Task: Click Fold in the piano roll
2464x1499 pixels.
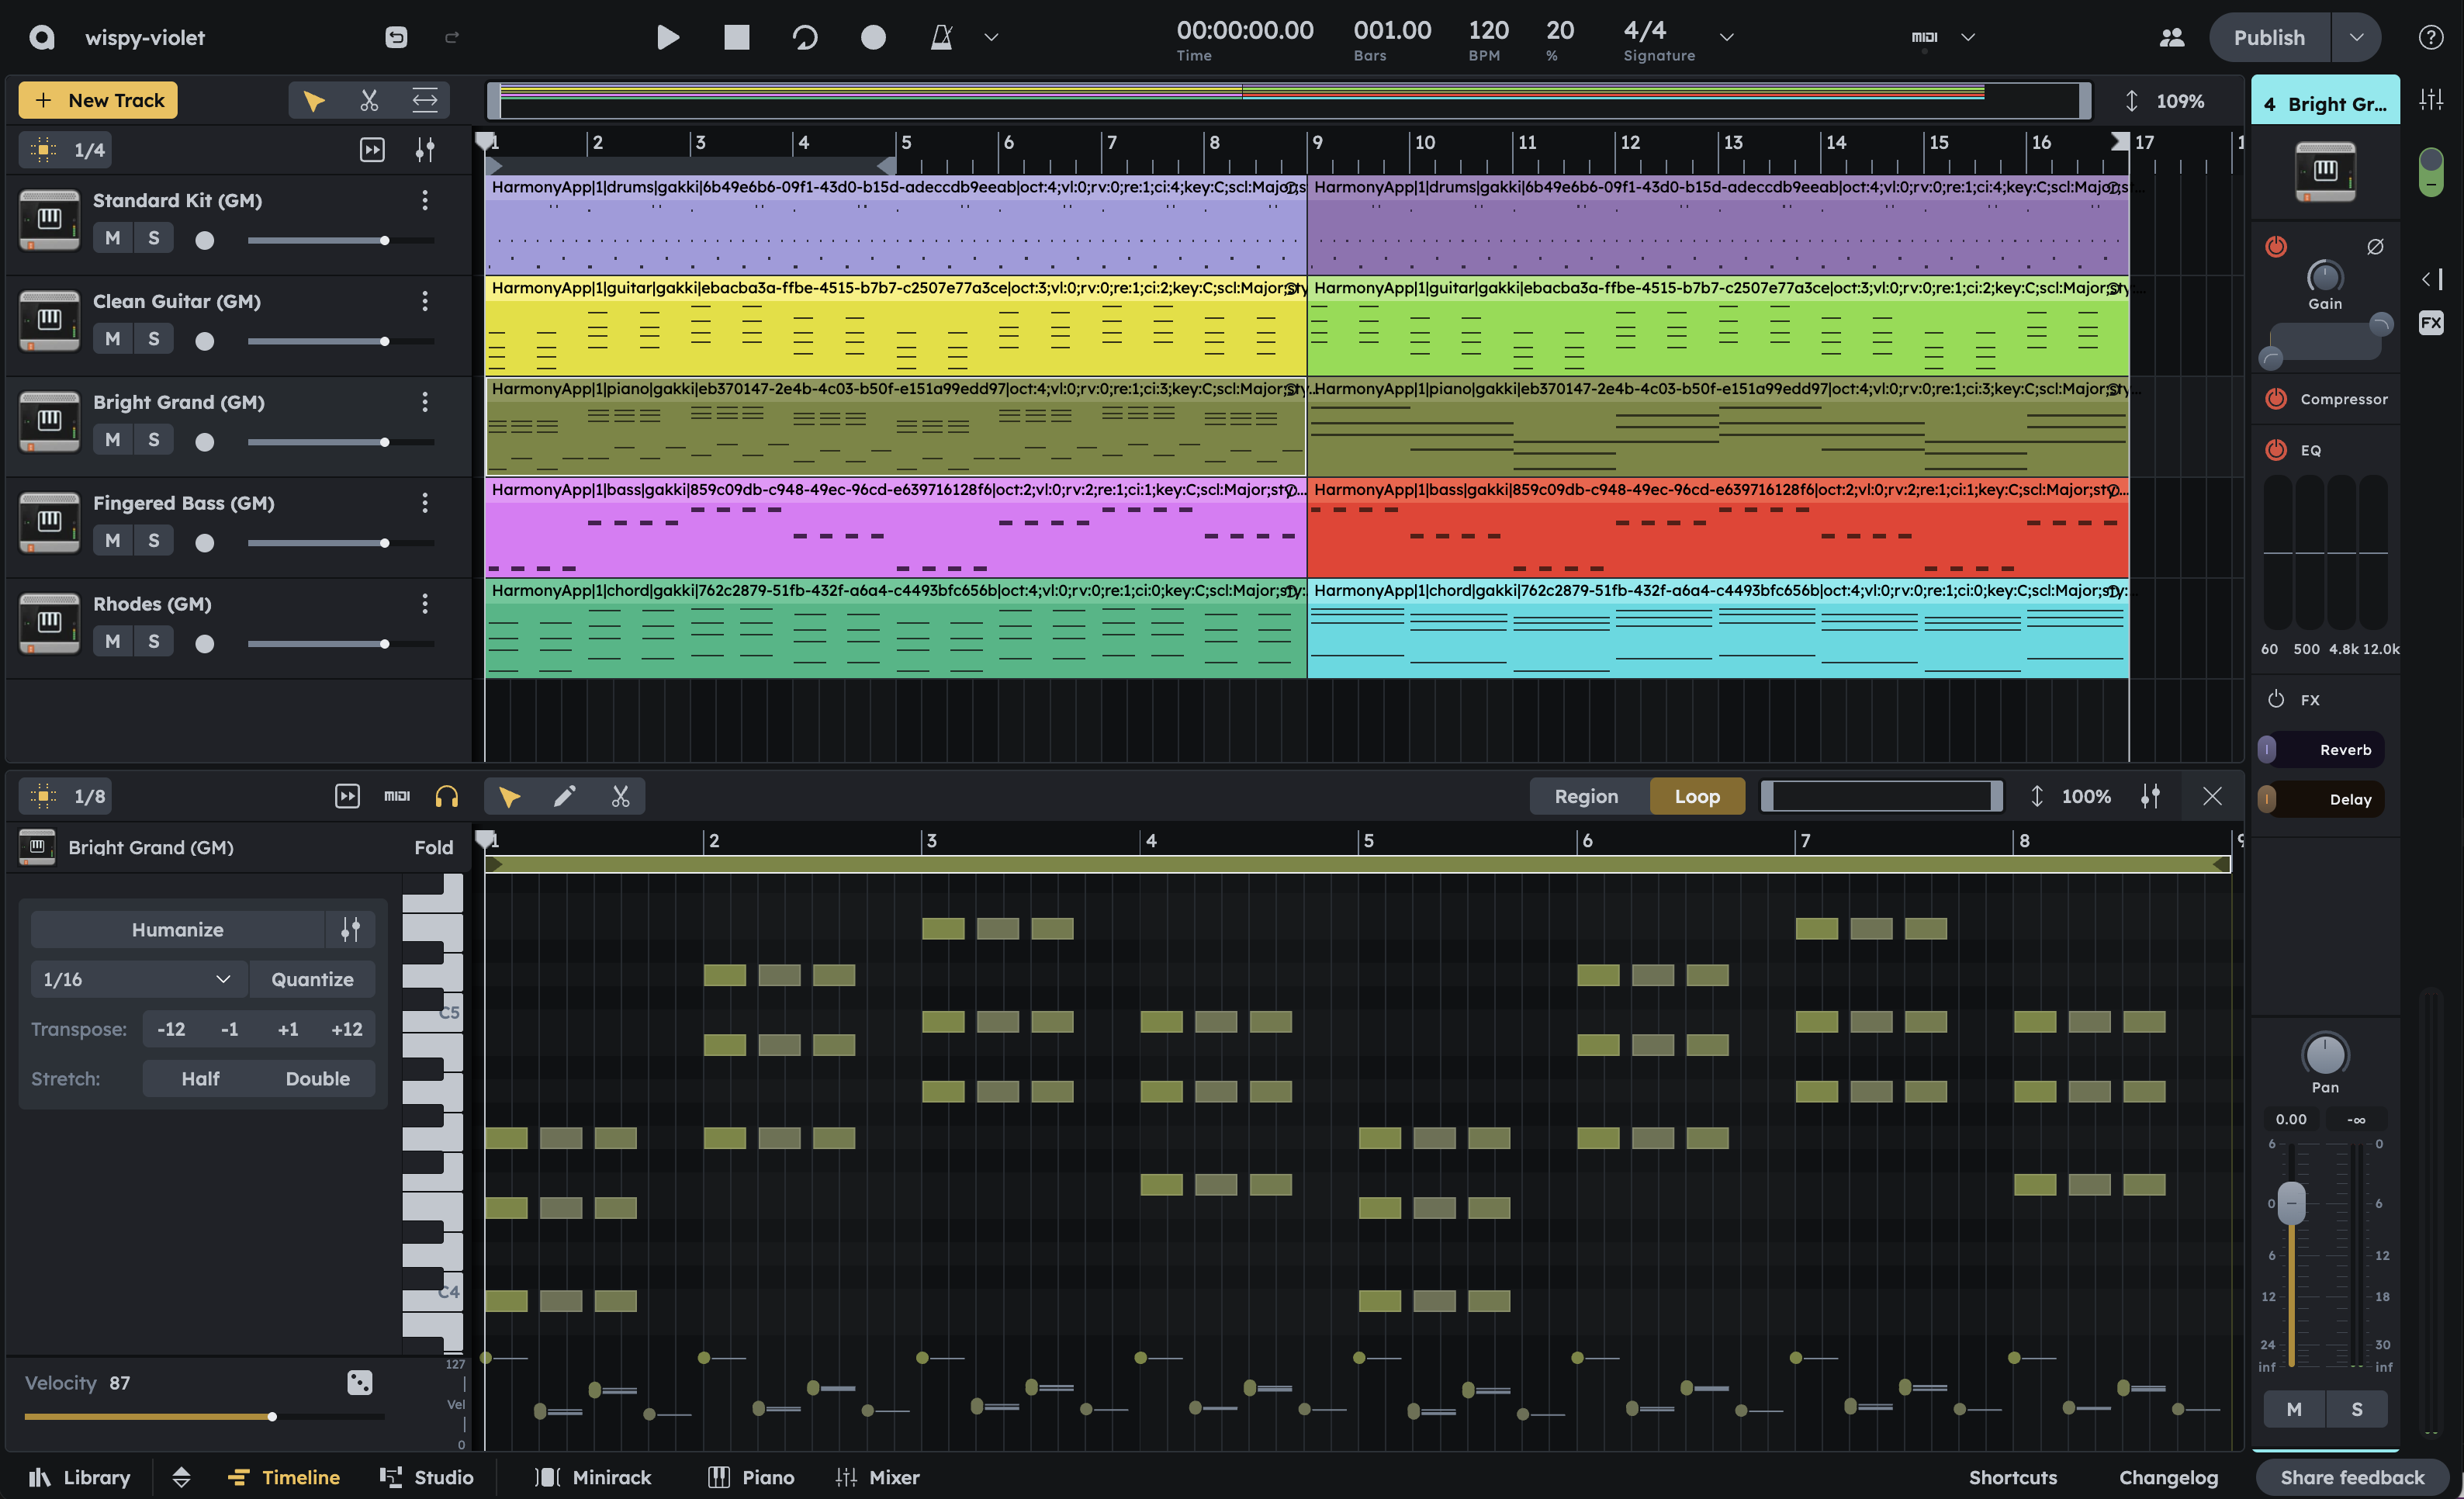Action: coord(434,848)
